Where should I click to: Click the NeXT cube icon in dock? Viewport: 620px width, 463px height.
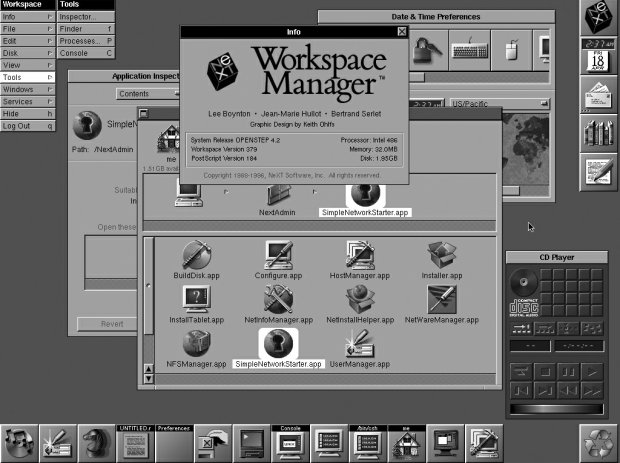point(599,17)
